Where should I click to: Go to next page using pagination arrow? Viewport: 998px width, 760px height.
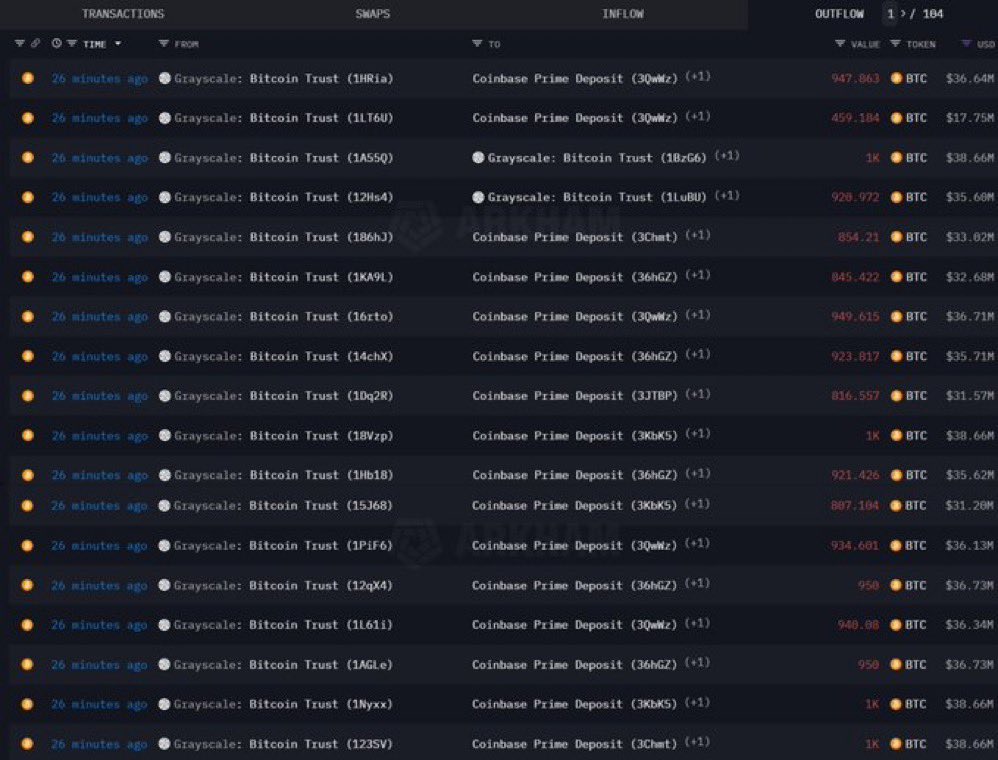click(x=903, y=13)
